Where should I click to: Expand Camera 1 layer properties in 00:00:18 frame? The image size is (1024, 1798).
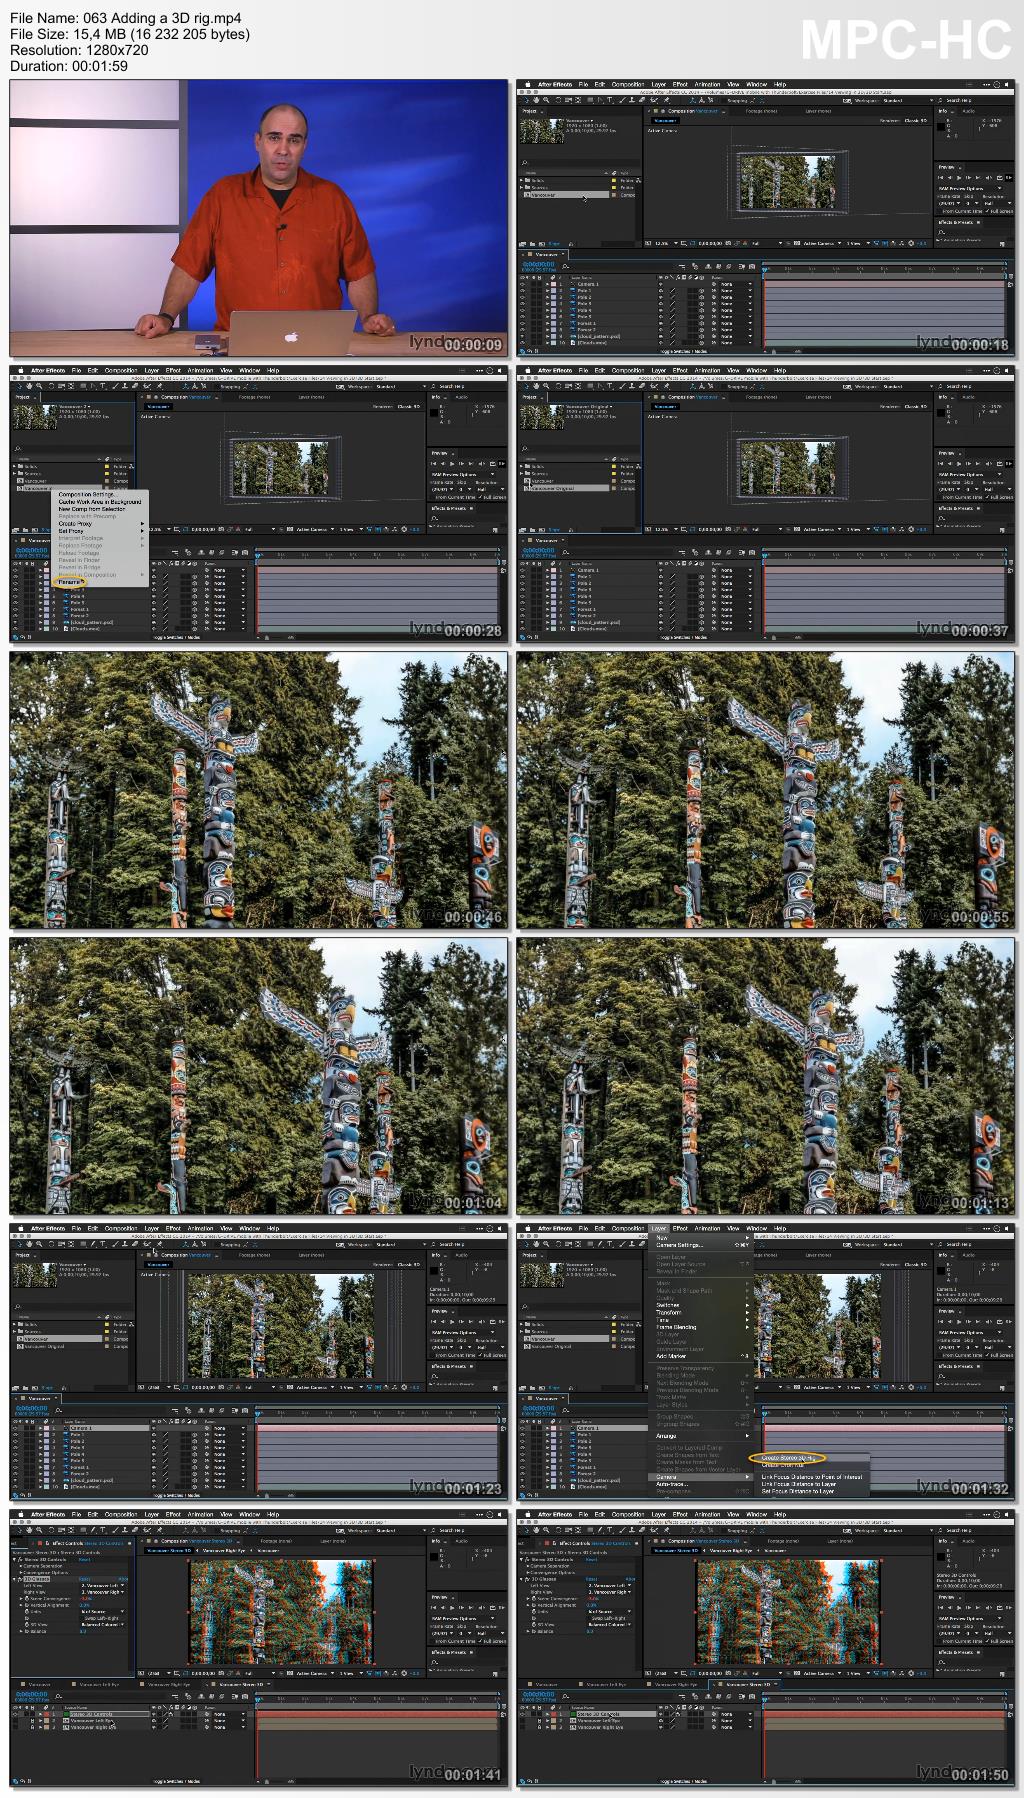pos(547,284)
